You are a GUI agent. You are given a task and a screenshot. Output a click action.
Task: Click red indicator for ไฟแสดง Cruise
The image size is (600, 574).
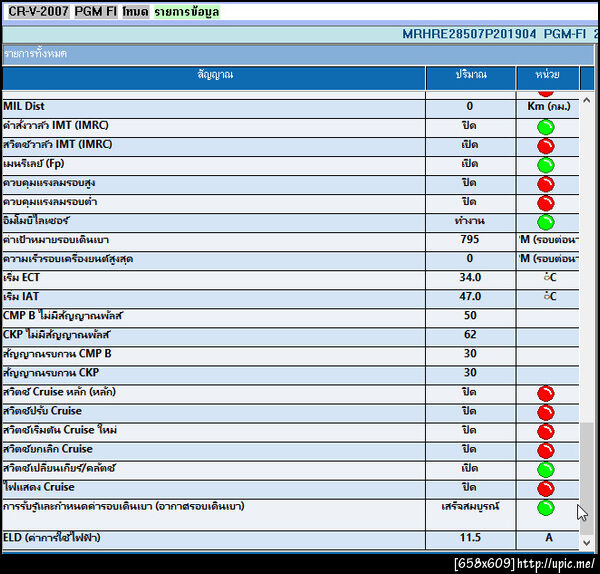tap(546, 488)
